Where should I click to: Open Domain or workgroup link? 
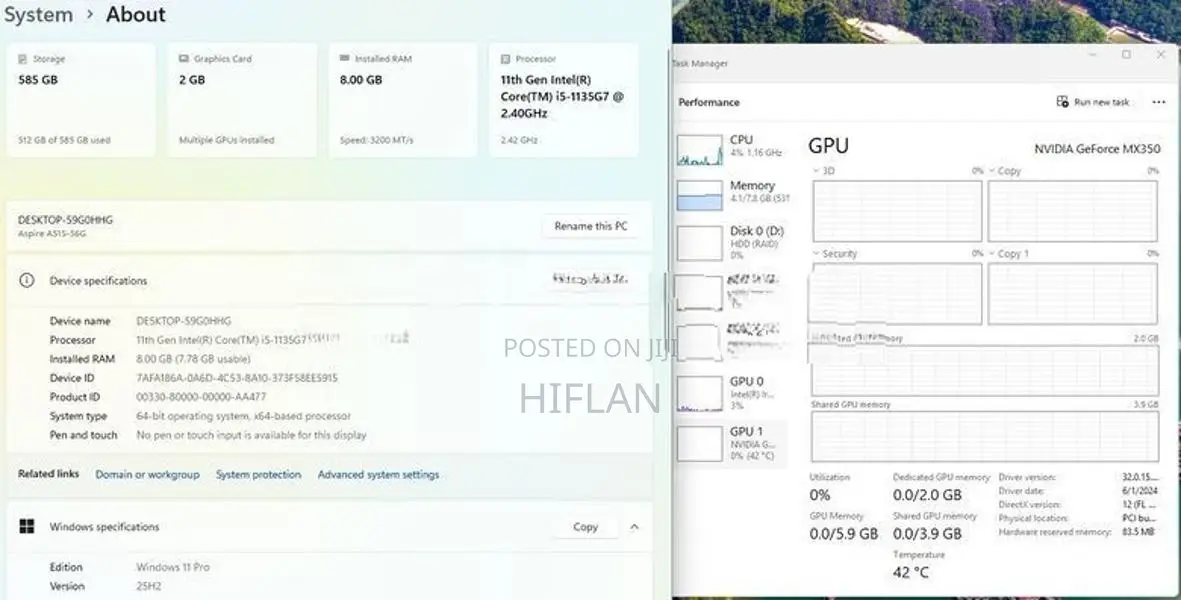(x=148, y=474)
